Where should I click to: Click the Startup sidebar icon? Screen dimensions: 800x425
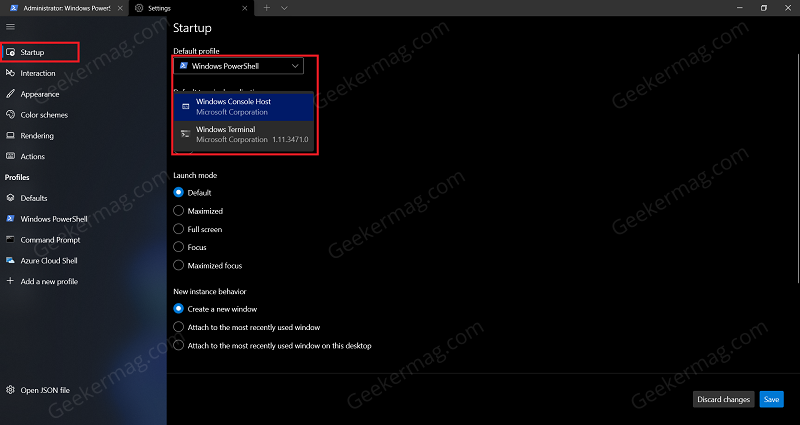click(10, 52)
